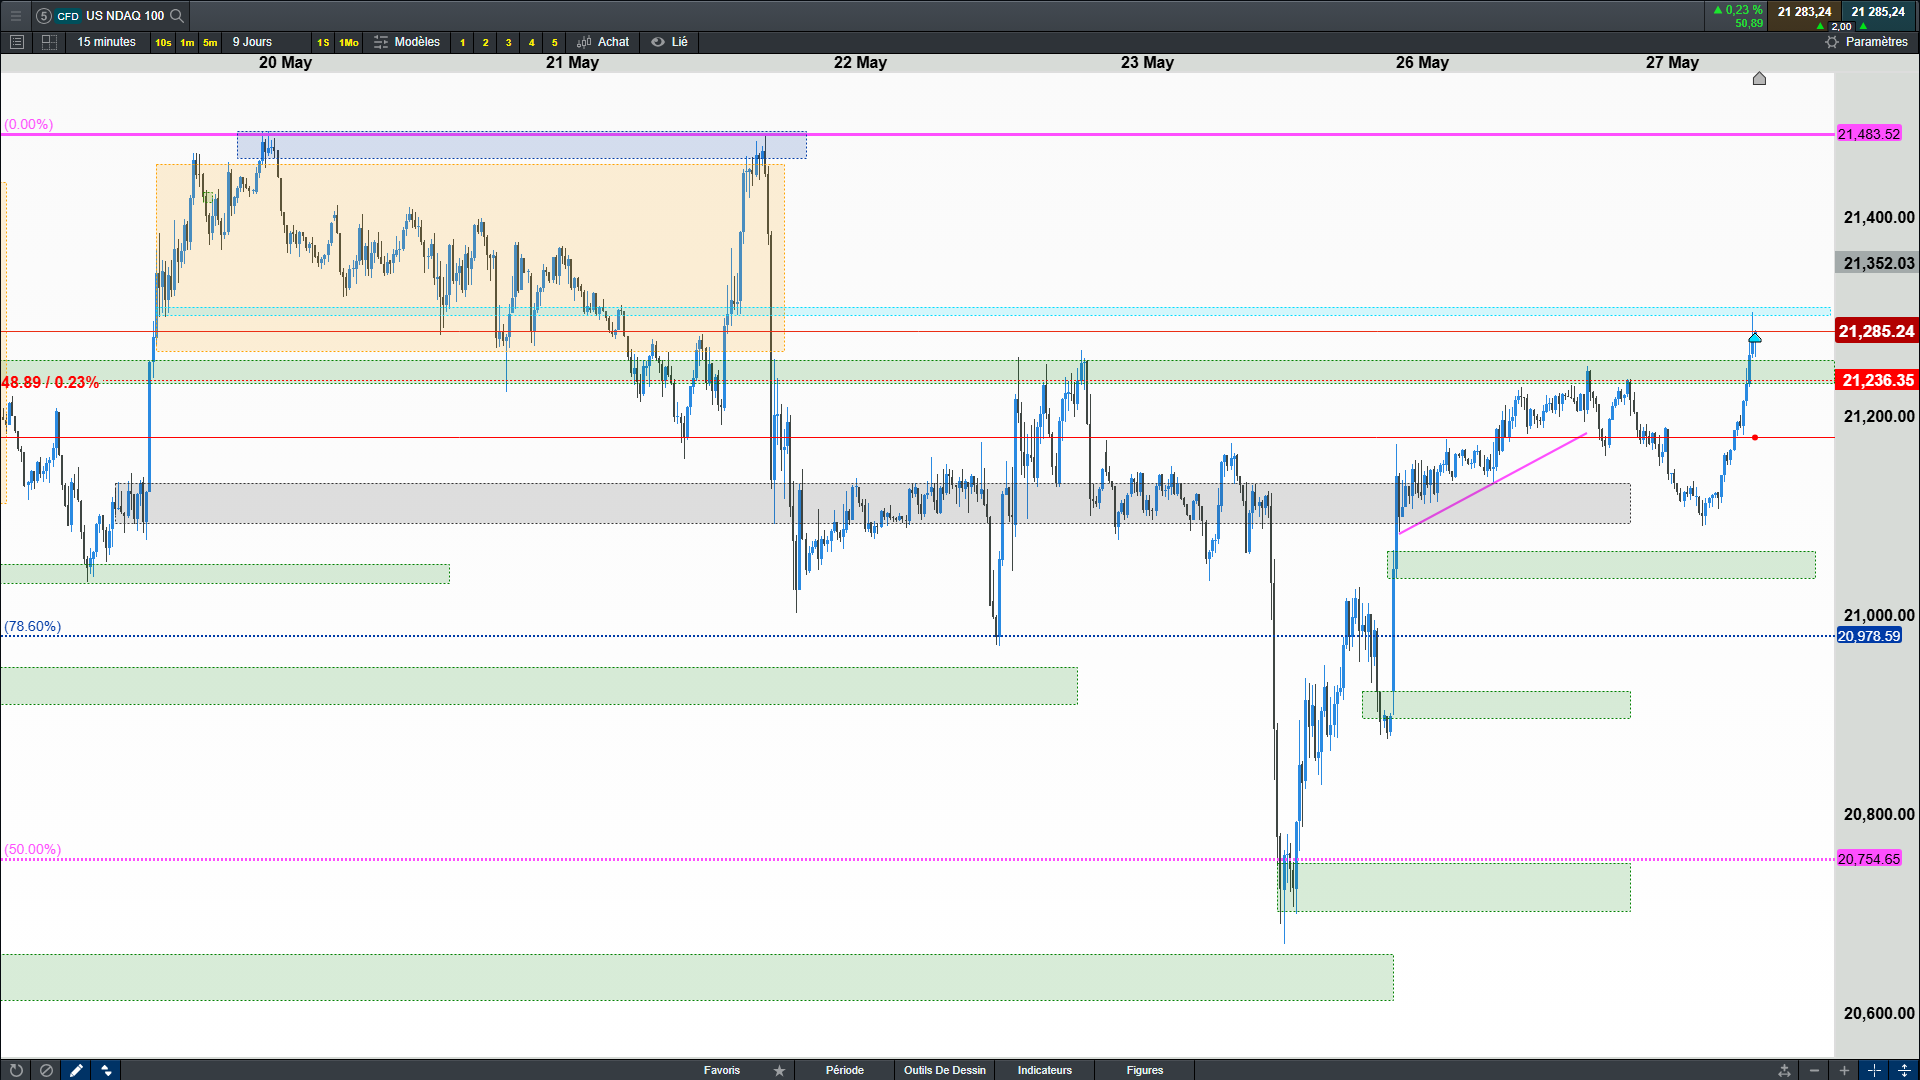The height and width of the screenshot is (1080, 1920).
Task: Open the list view panel icon
Action: pyautogui.click(x=17, y=42)
